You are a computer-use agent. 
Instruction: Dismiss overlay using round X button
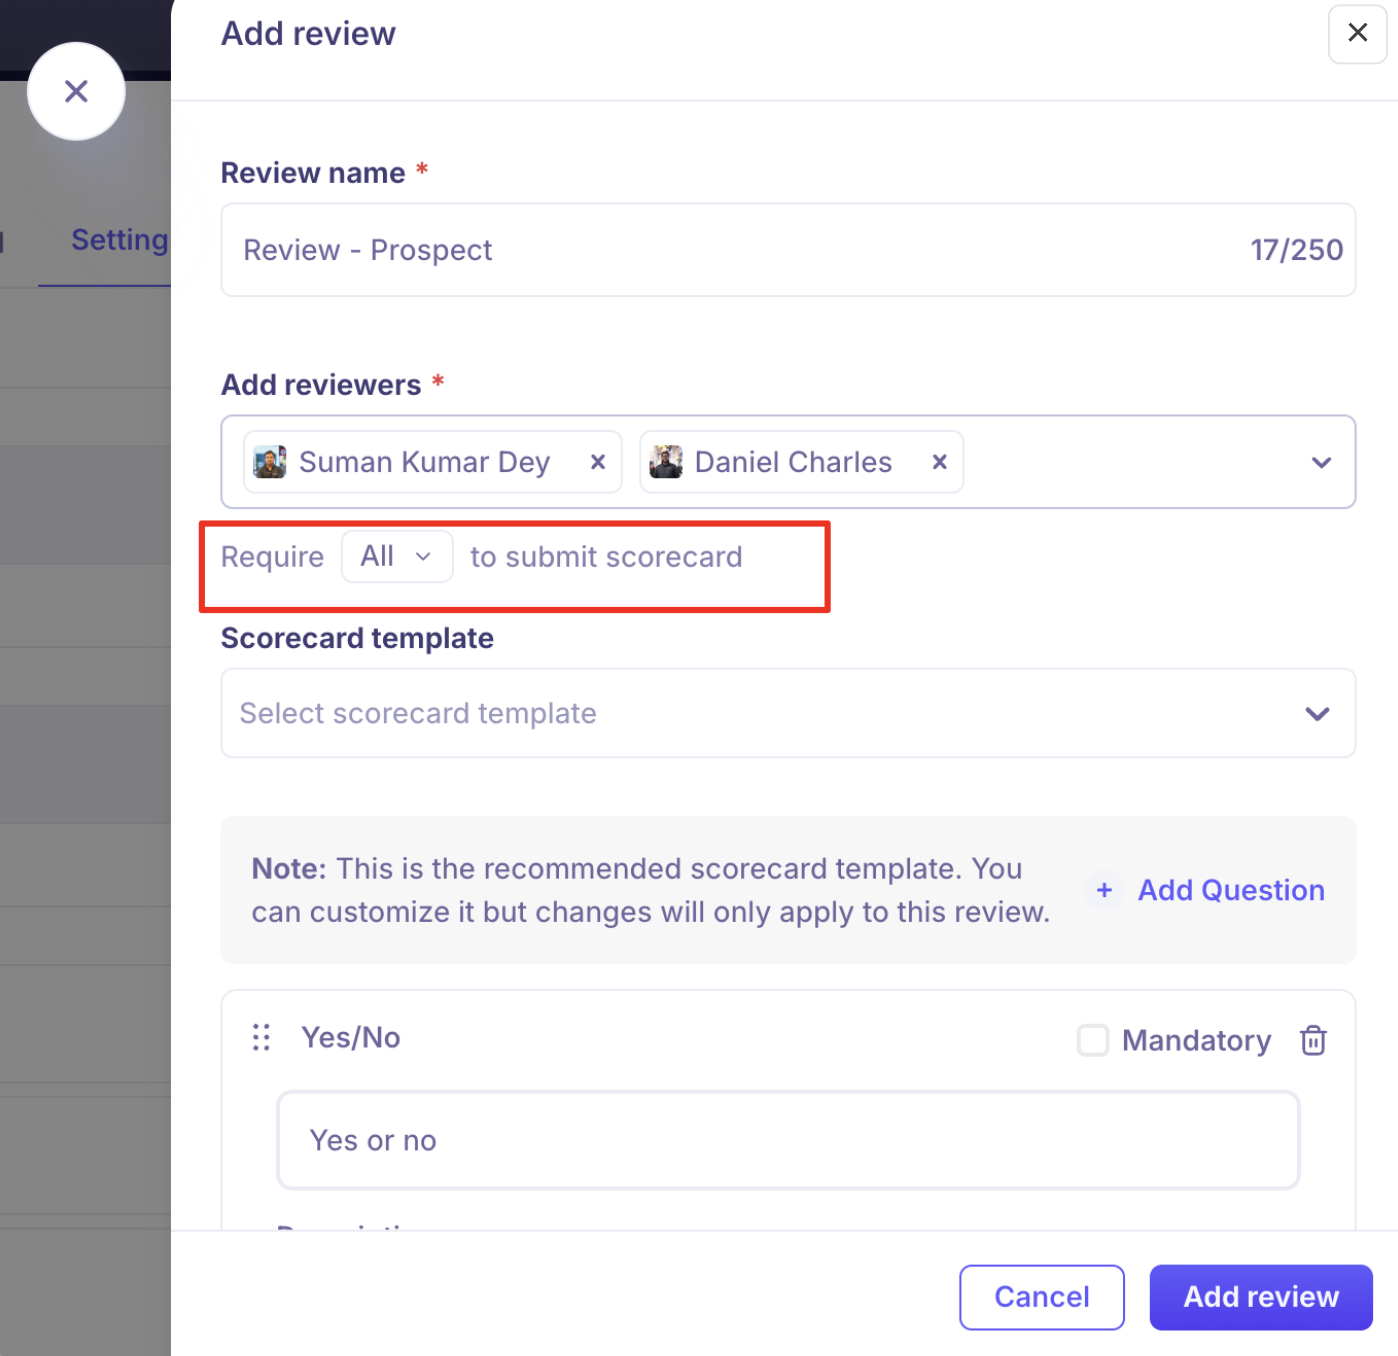(x=76, y=91)
